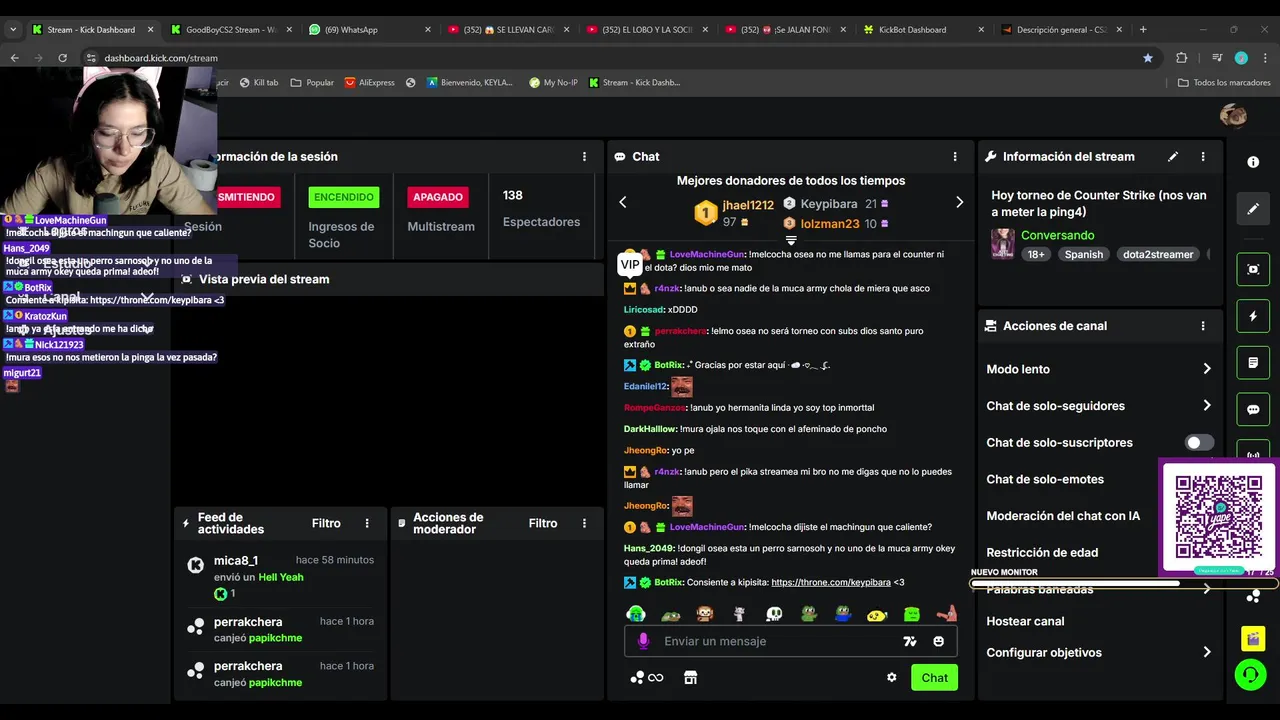The height and width of the screenshot is (720, 1280).
Task: Open browser tab list dropdown arrow
Action: coord(13,30)
